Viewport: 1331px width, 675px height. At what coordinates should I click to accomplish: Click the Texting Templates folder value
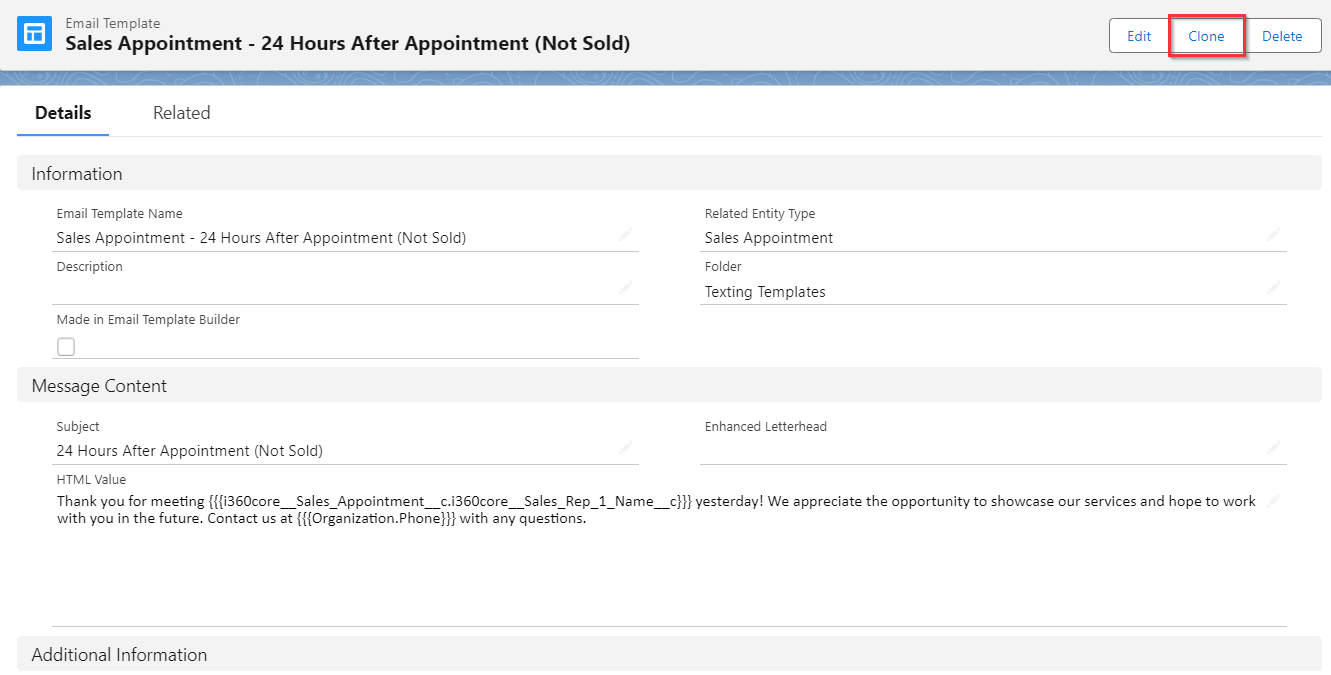765,292
